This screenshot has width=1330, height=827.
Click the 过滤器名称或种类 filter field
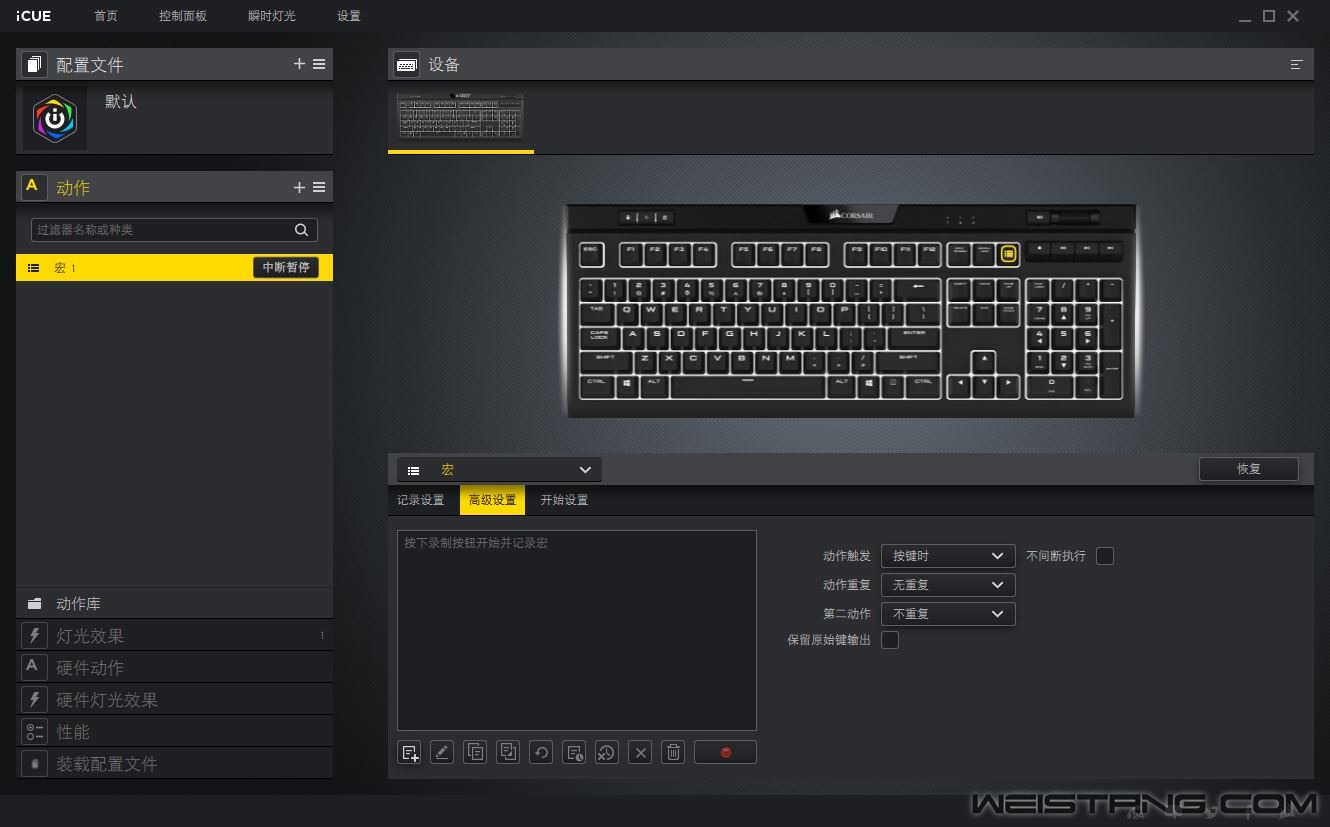point(174,230)
